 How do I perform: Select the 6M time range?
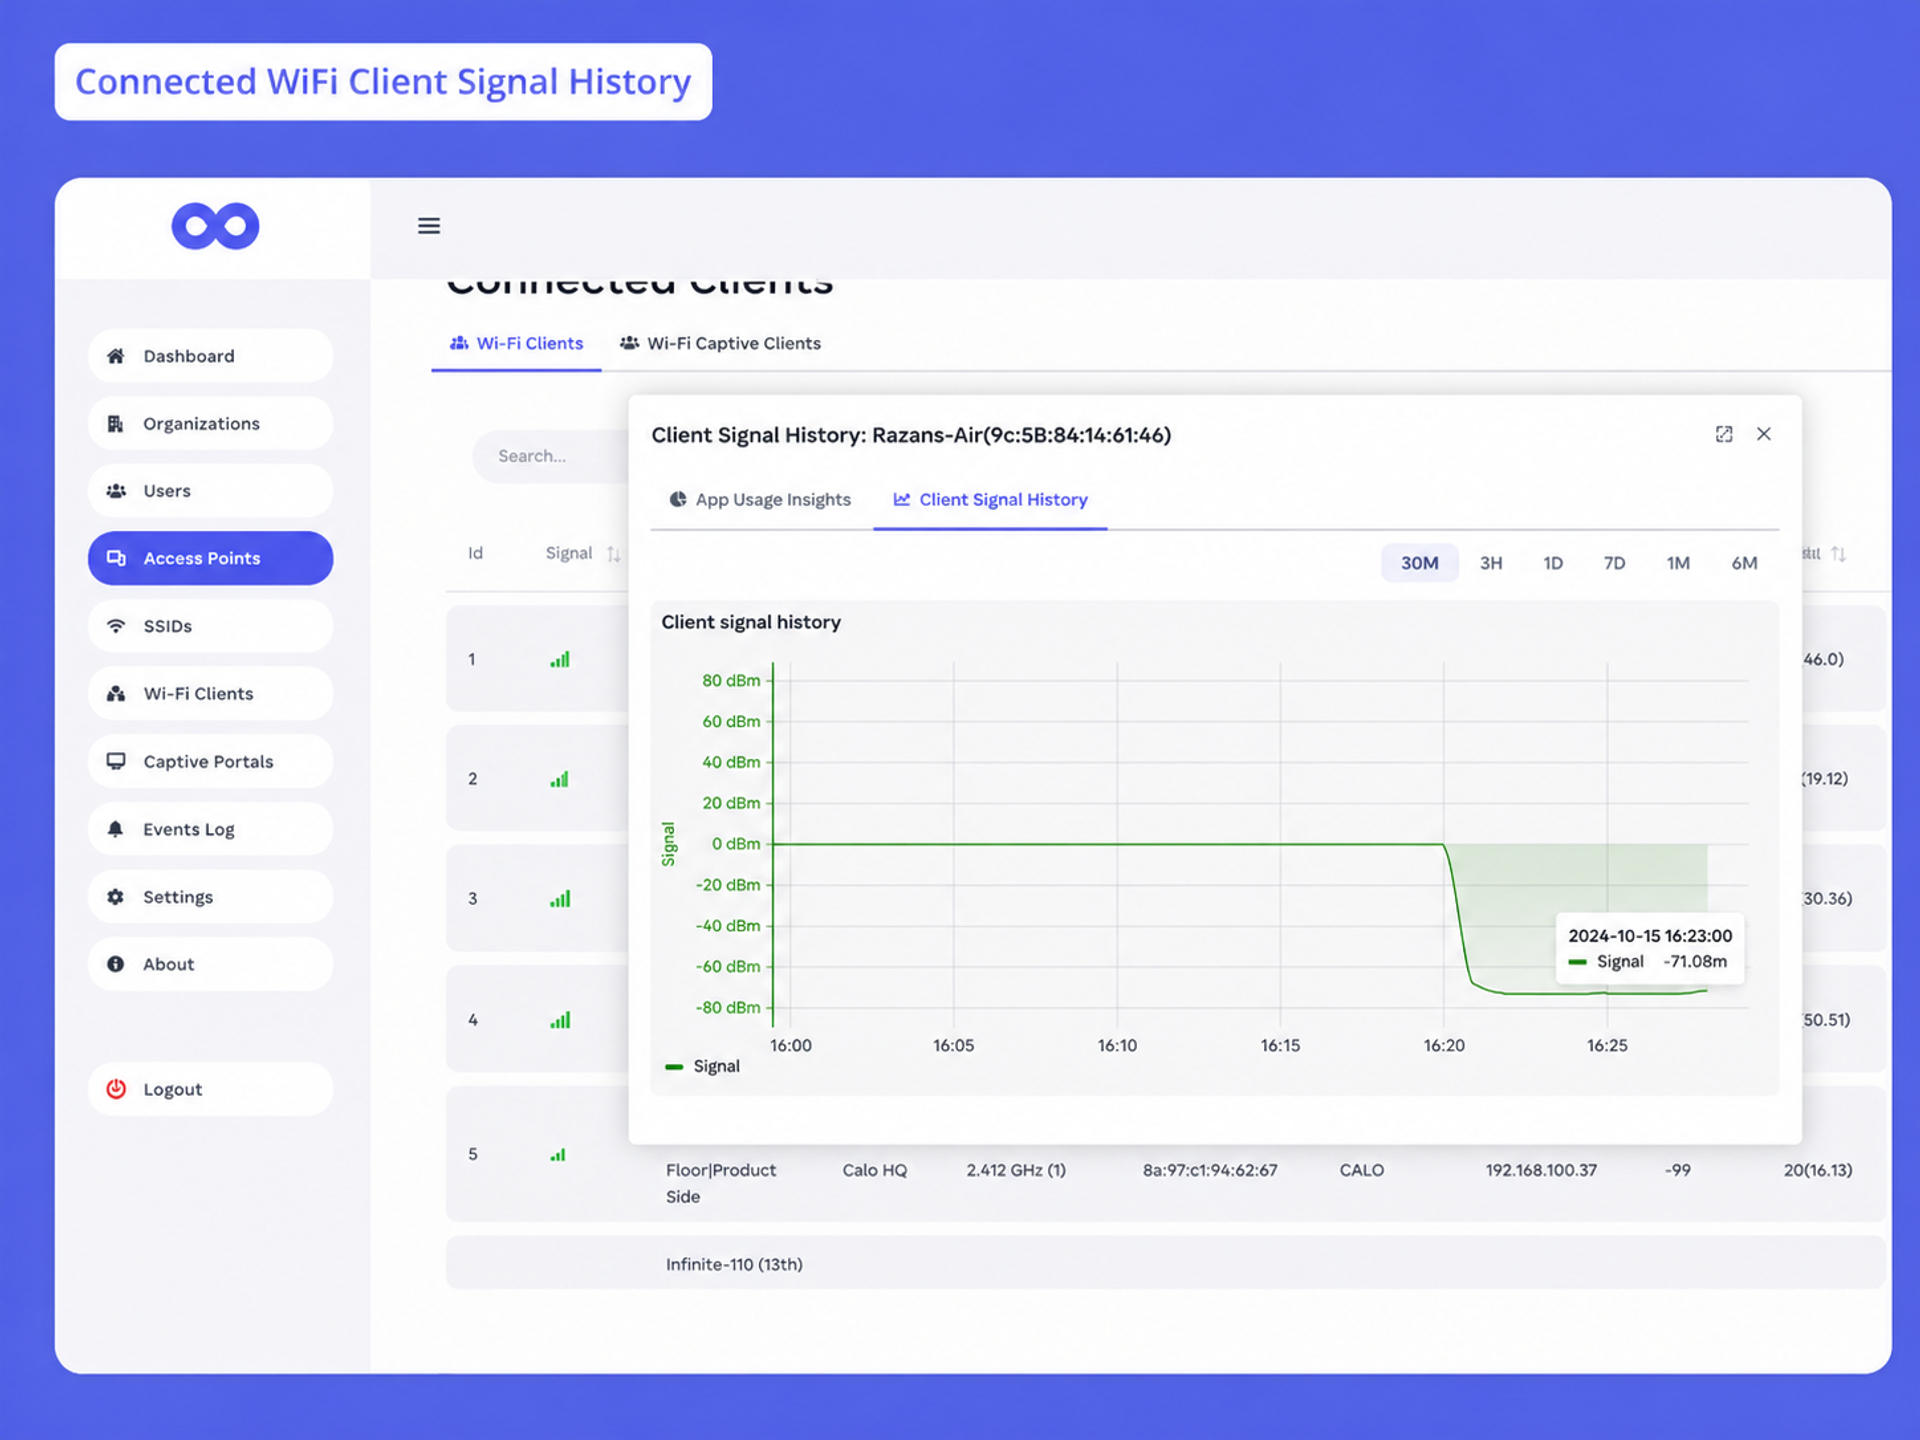(x=1744, y=563)
